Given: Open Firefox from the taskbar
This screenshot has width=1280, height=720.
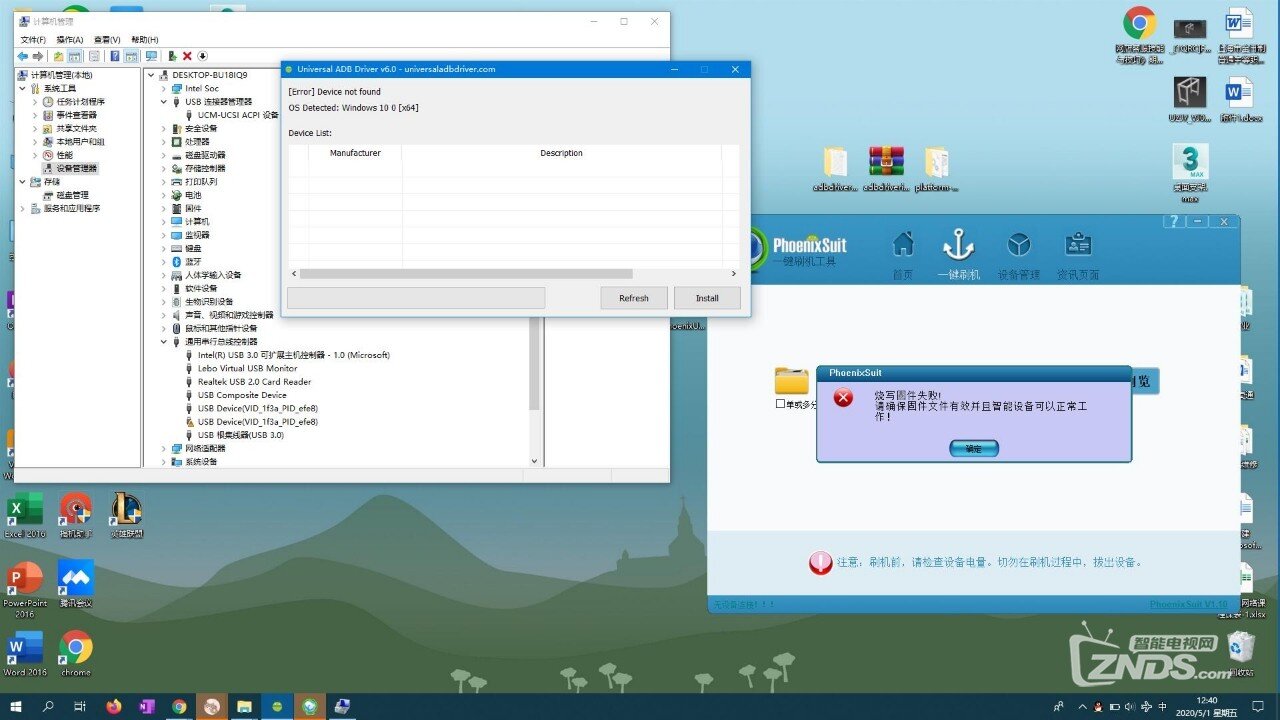Looking at the screenshot, I should (x=113, y=706).
